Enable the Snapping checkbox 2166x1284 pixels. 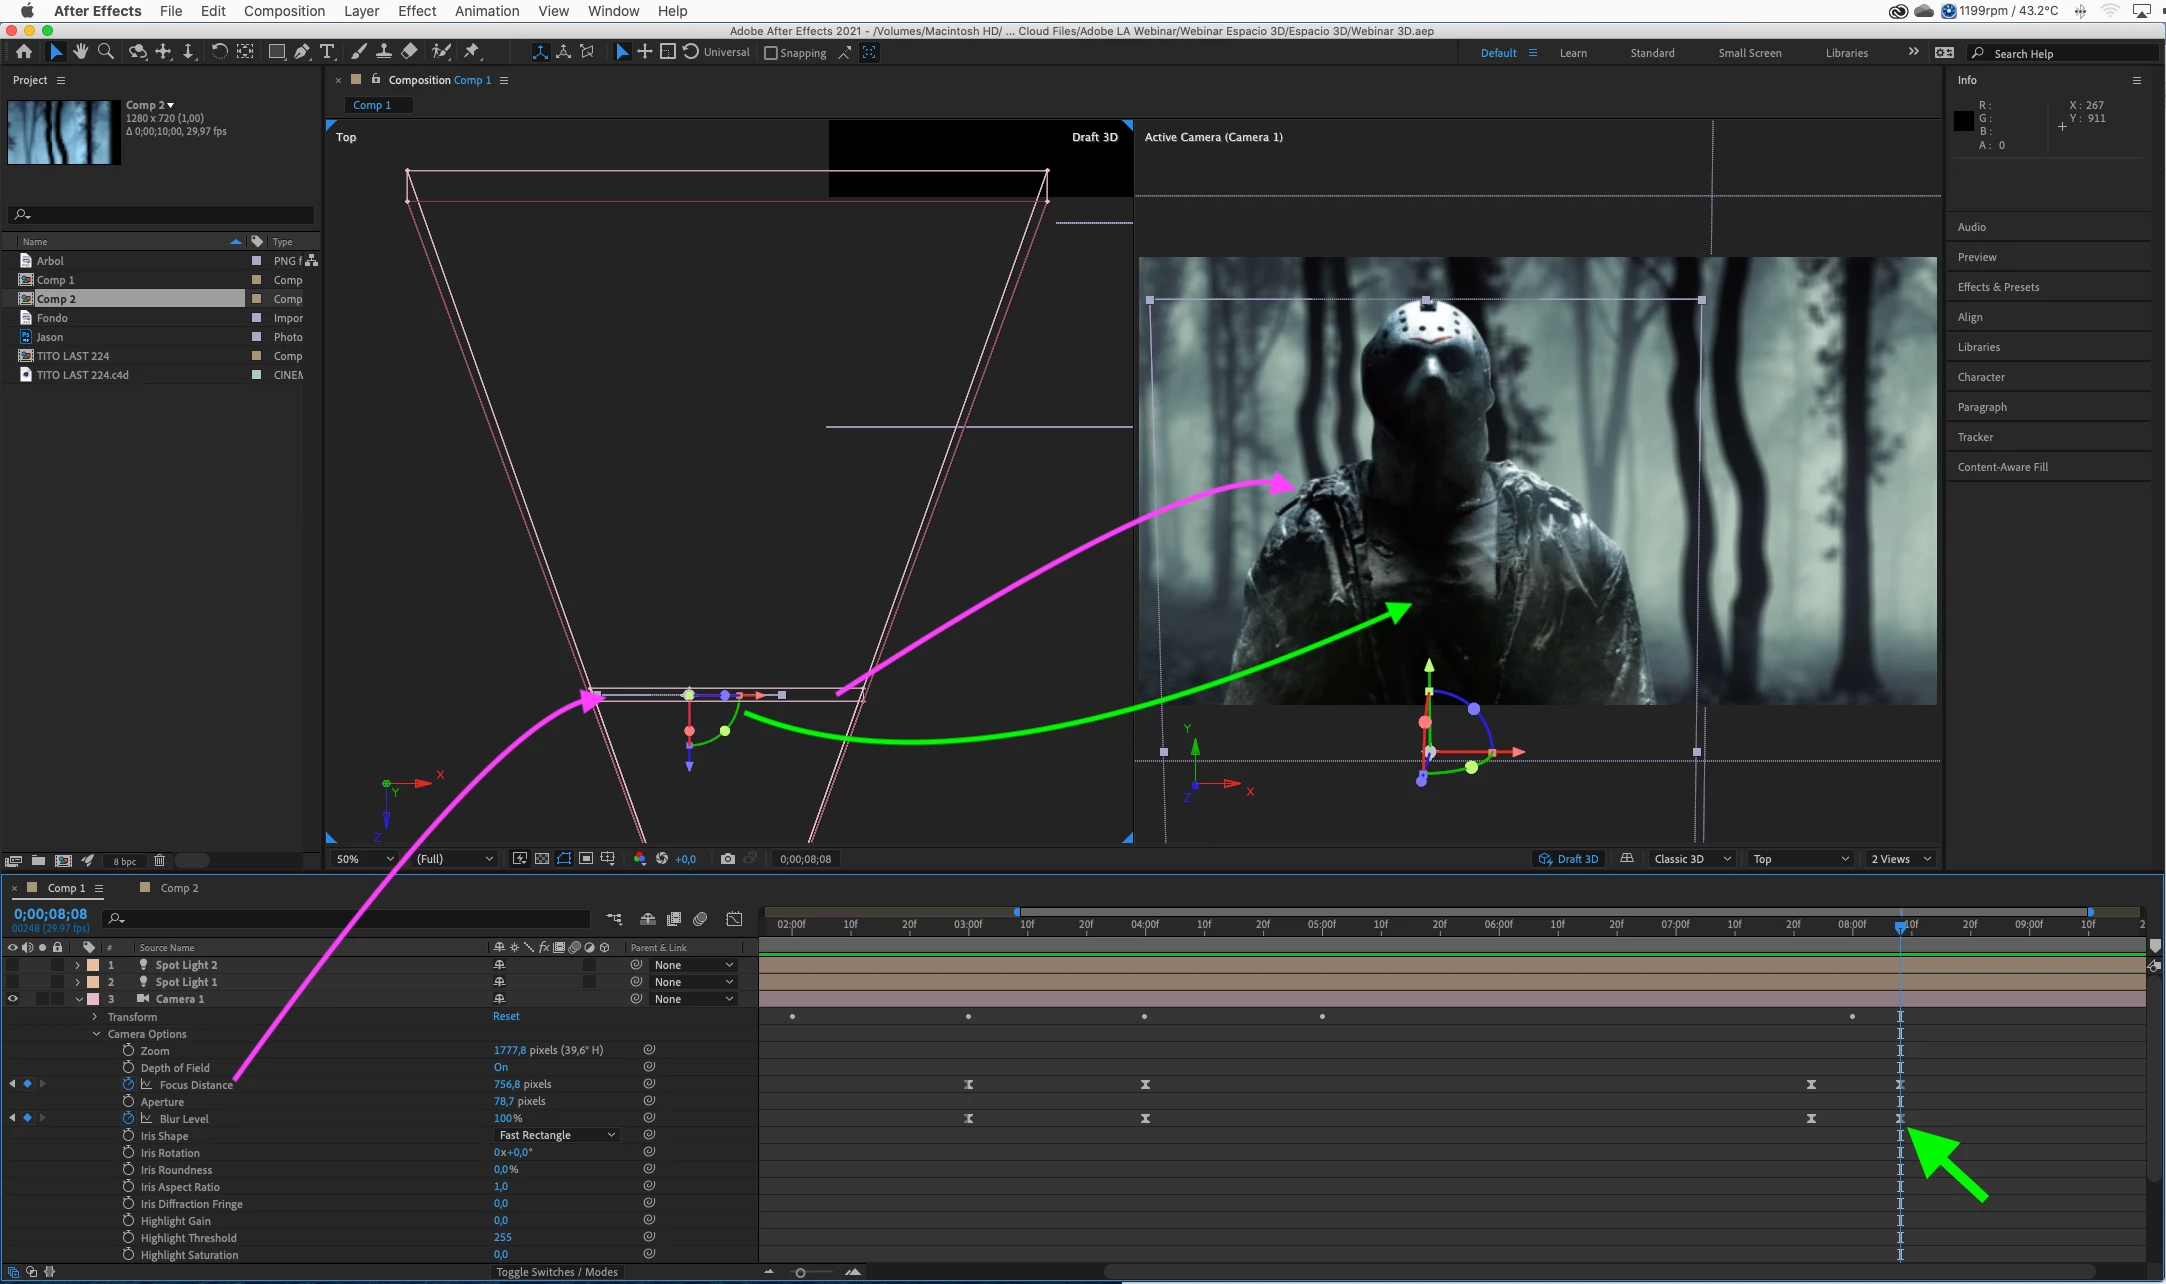coord(771,53)
